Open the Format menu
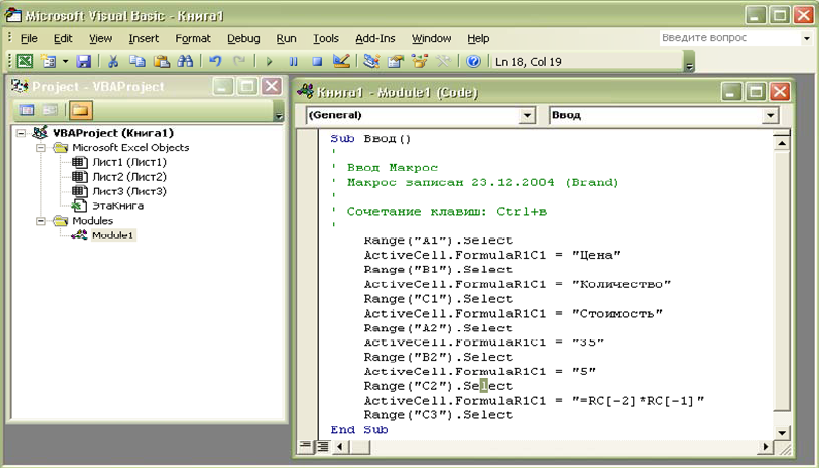 [x=193, y=38]
